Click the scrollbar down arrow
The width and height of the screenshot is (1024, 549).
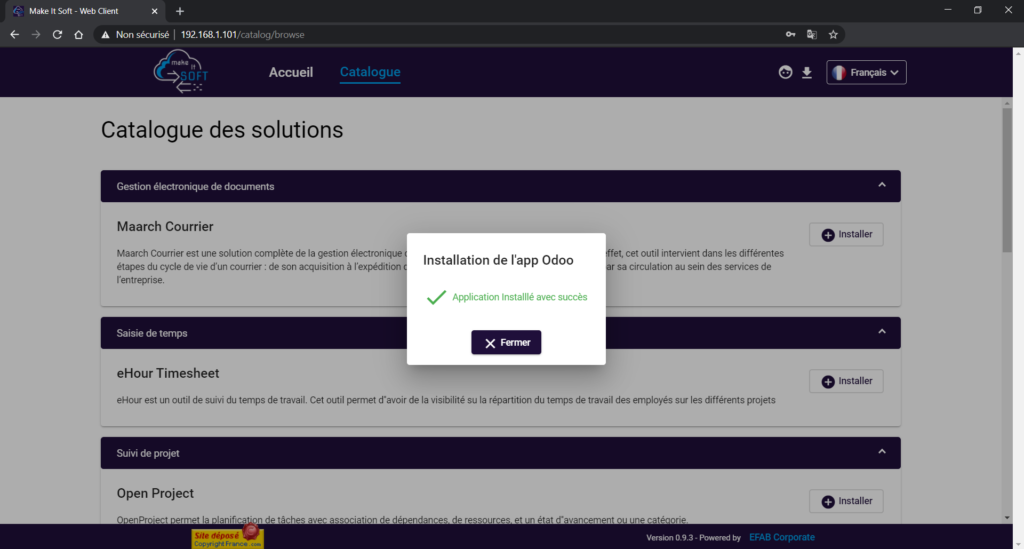coord(1007,518)
